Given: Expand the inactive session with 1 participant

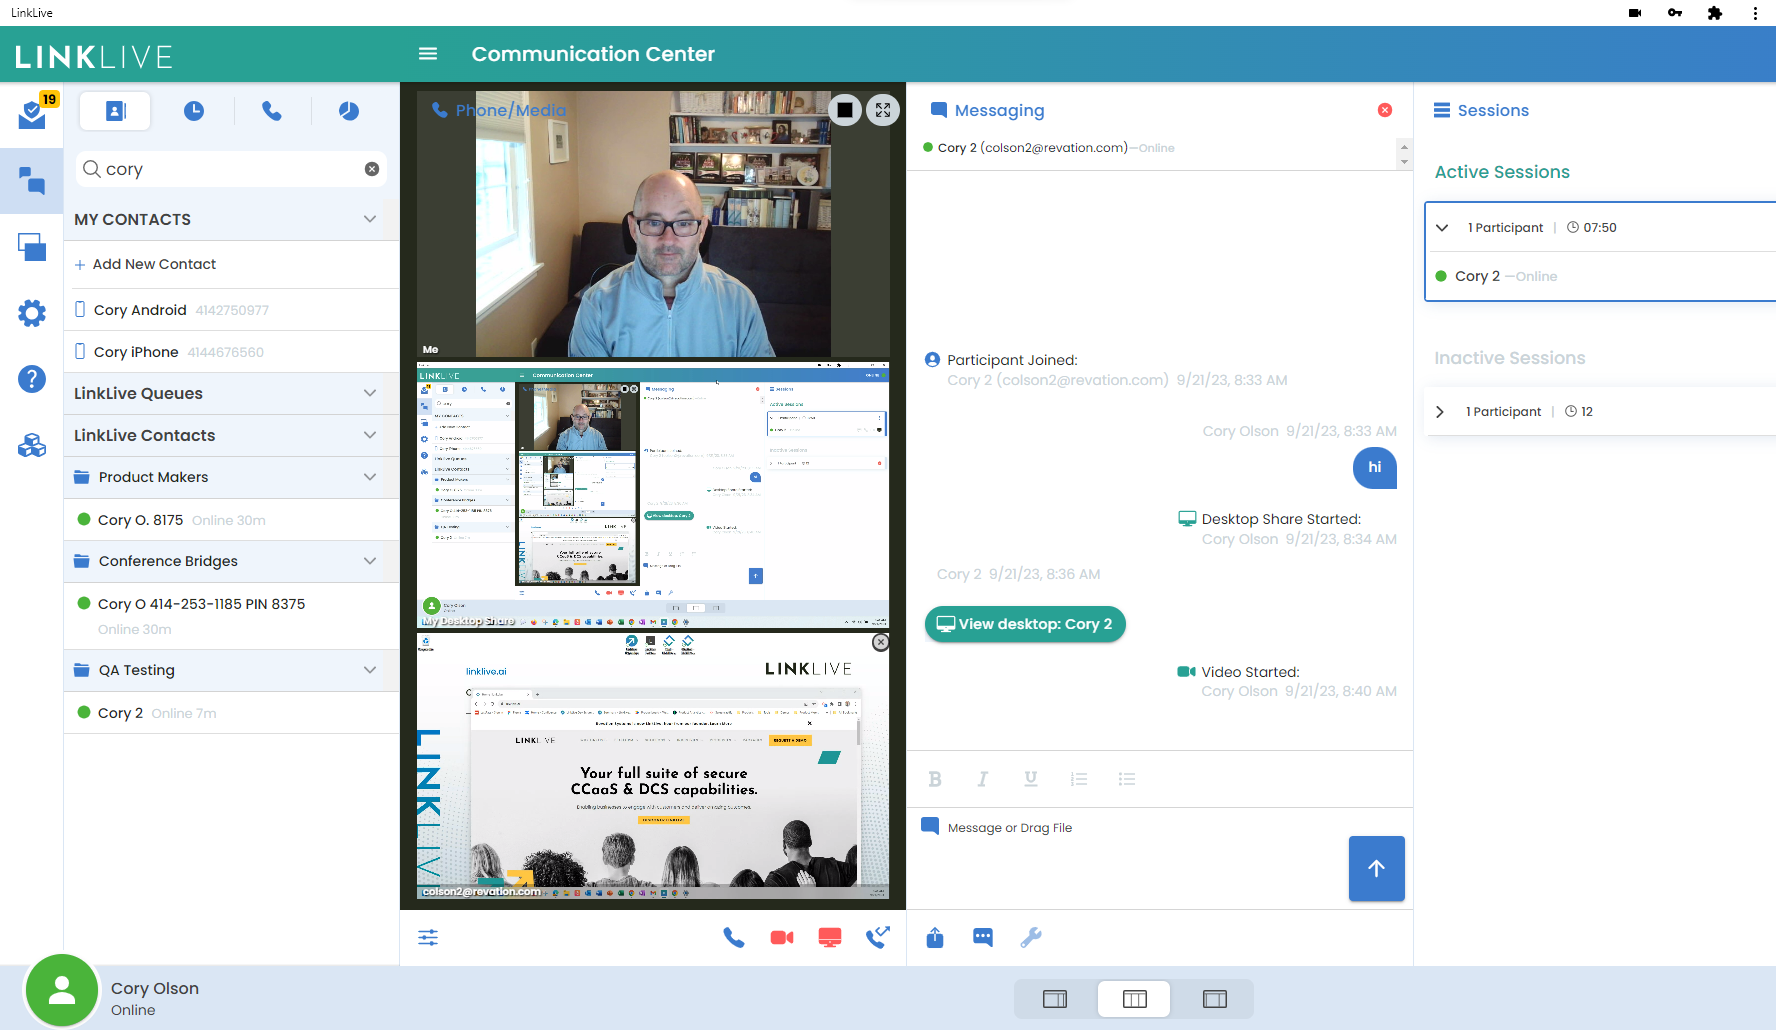Looking at the screenshot, I should point(1440,412).
